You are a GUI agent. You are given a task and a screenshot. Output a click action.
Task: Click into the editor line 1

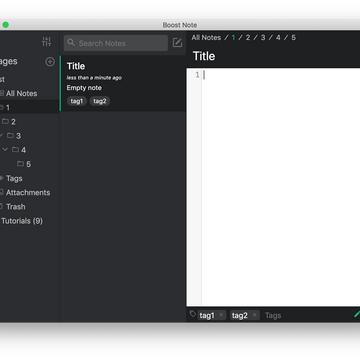[281, 75]
